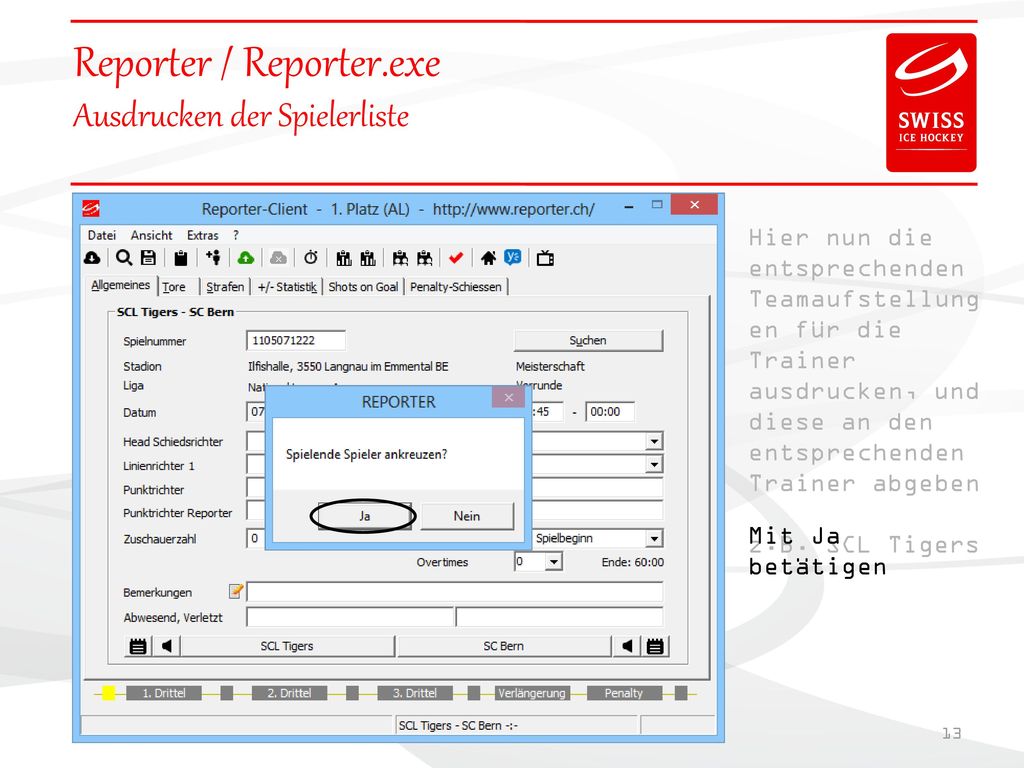Image resolution: width=1024 pixels, height=768 pixels.
Task: Confirm with Ja in the REPORTER dialog
Action: click(364, 516)
